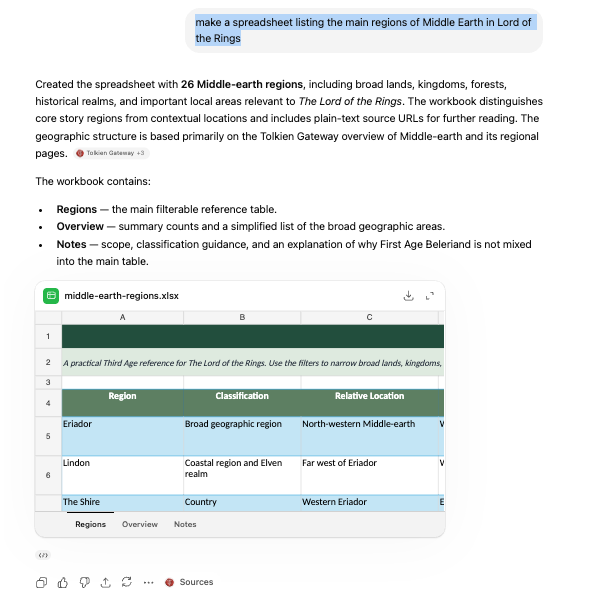This screenshot has height=607, width=606.
Task: Copy the response with the copy icon
Action: [41, 582]
